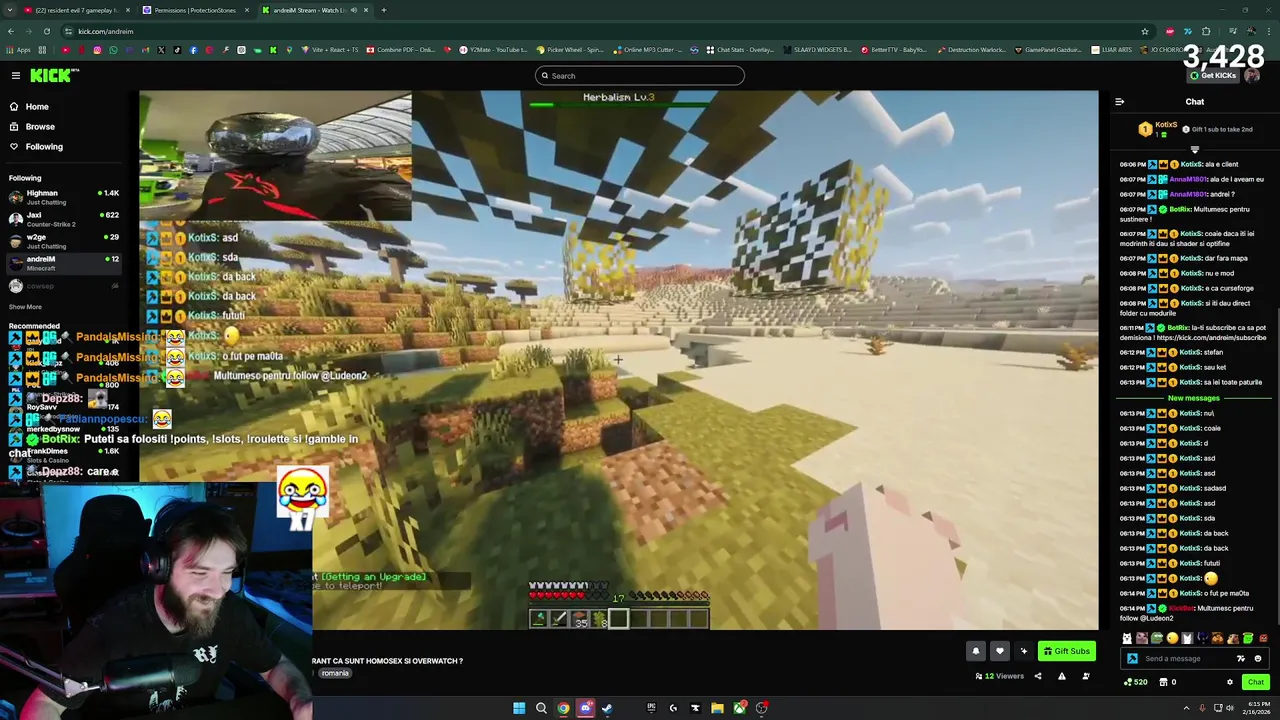Open Apps bookmarks shortcut

click(x=19, y=49)
